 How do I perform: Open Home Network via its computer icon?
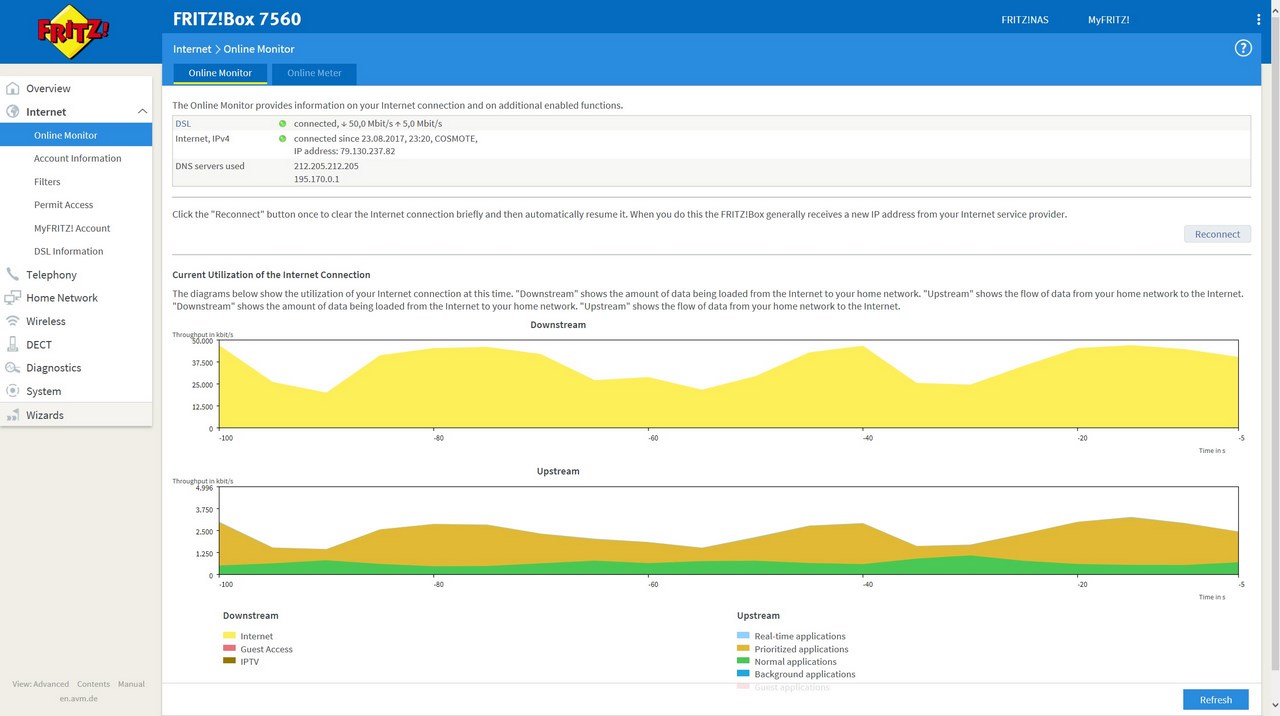pyautogui.click(x=13, y=298)
